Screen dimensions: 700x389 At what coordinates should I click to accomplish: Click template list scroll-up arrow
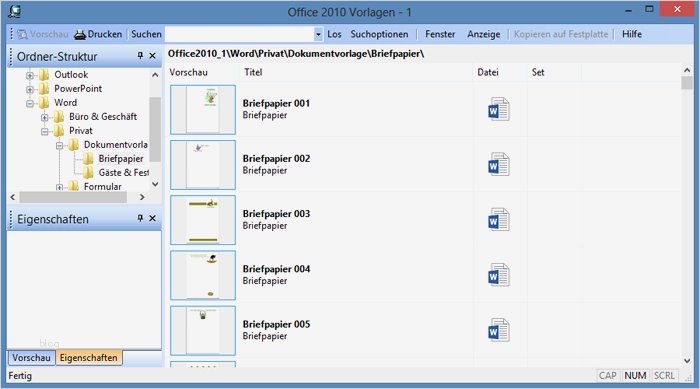pos(687,70)
